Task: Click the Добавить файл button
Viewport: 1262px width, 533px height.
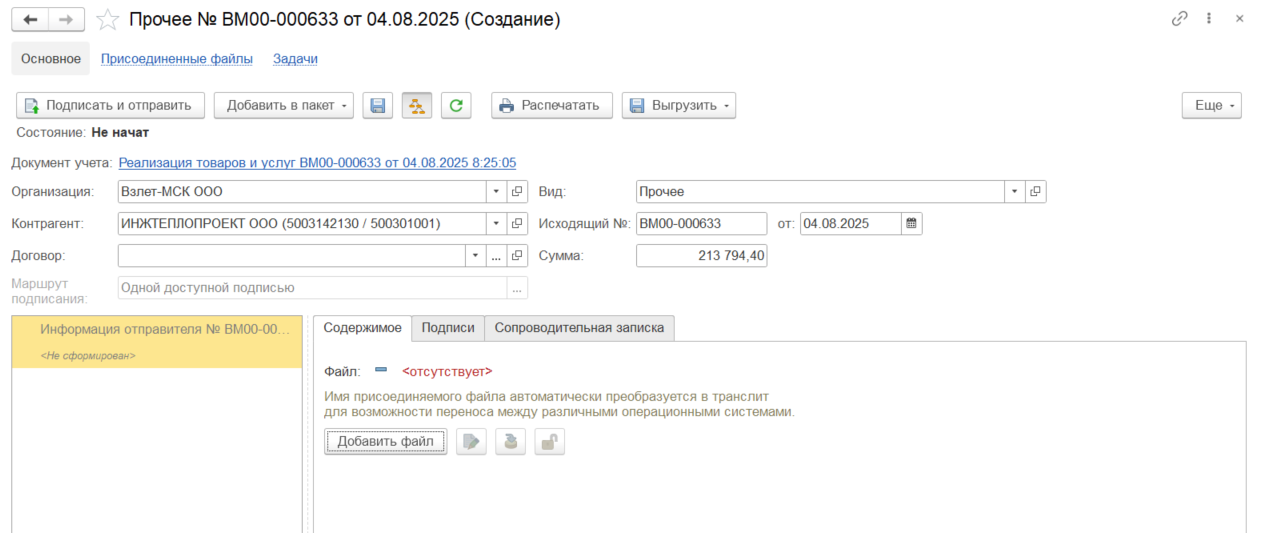Action: [x=385, y=442]
